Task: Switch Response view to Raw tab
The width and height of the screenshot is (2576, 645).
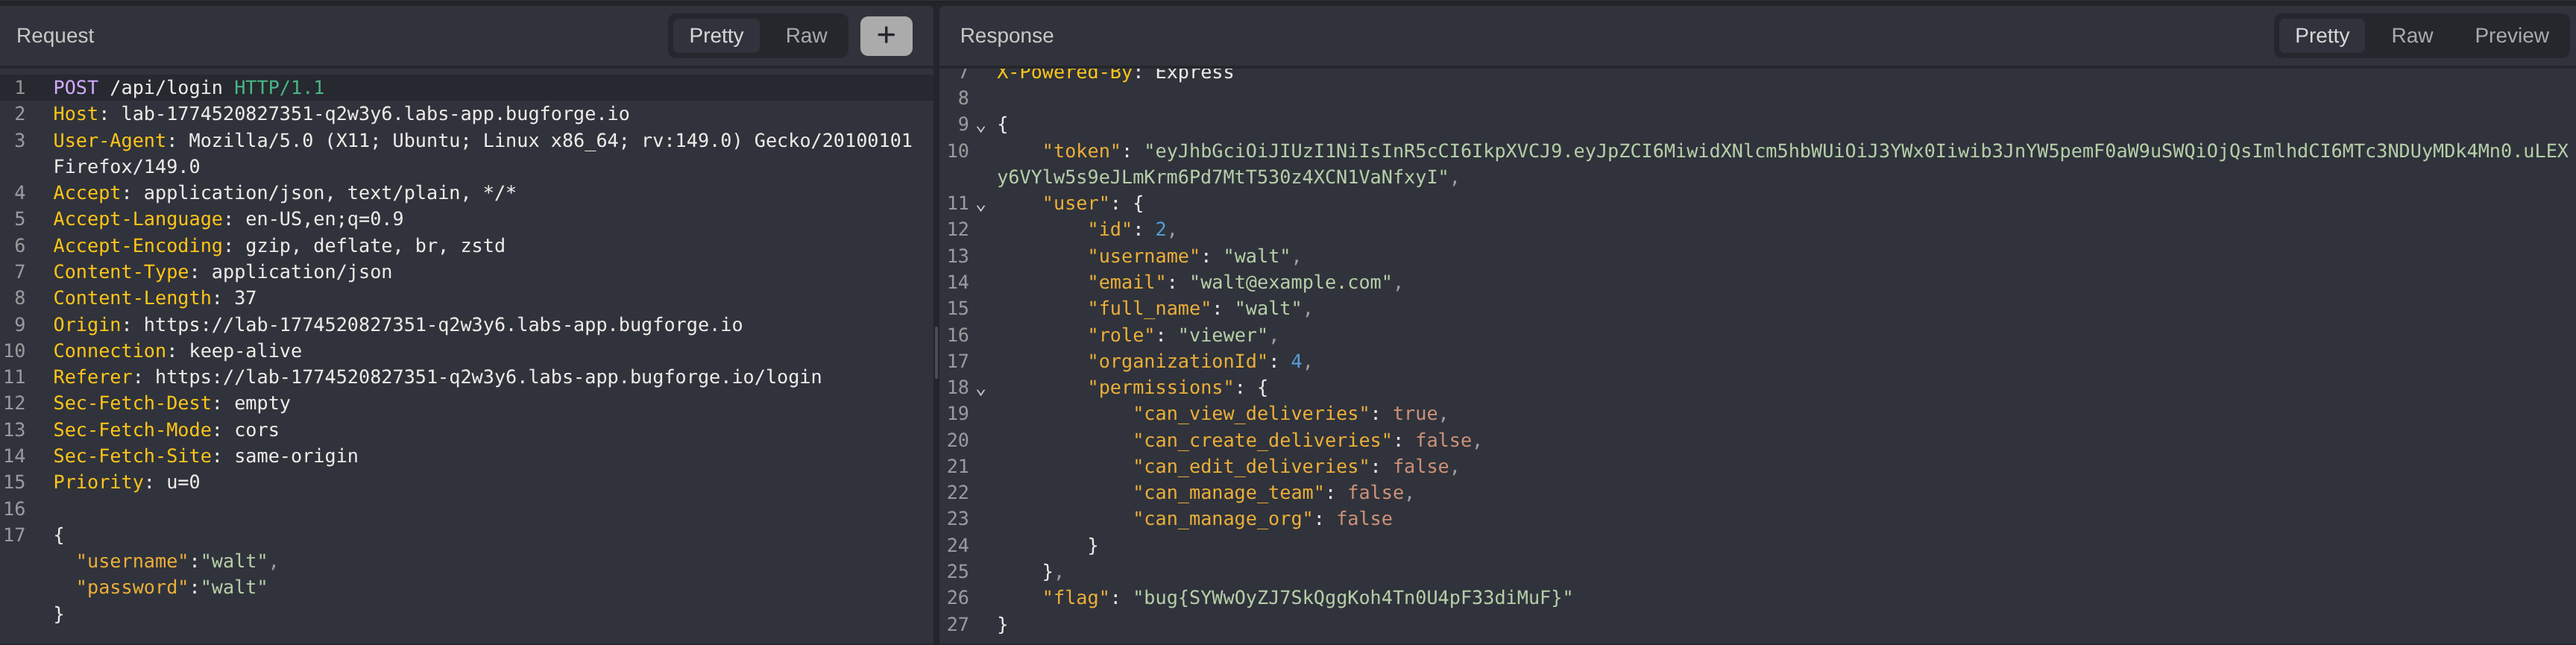Action: (x=2411, y=36)
